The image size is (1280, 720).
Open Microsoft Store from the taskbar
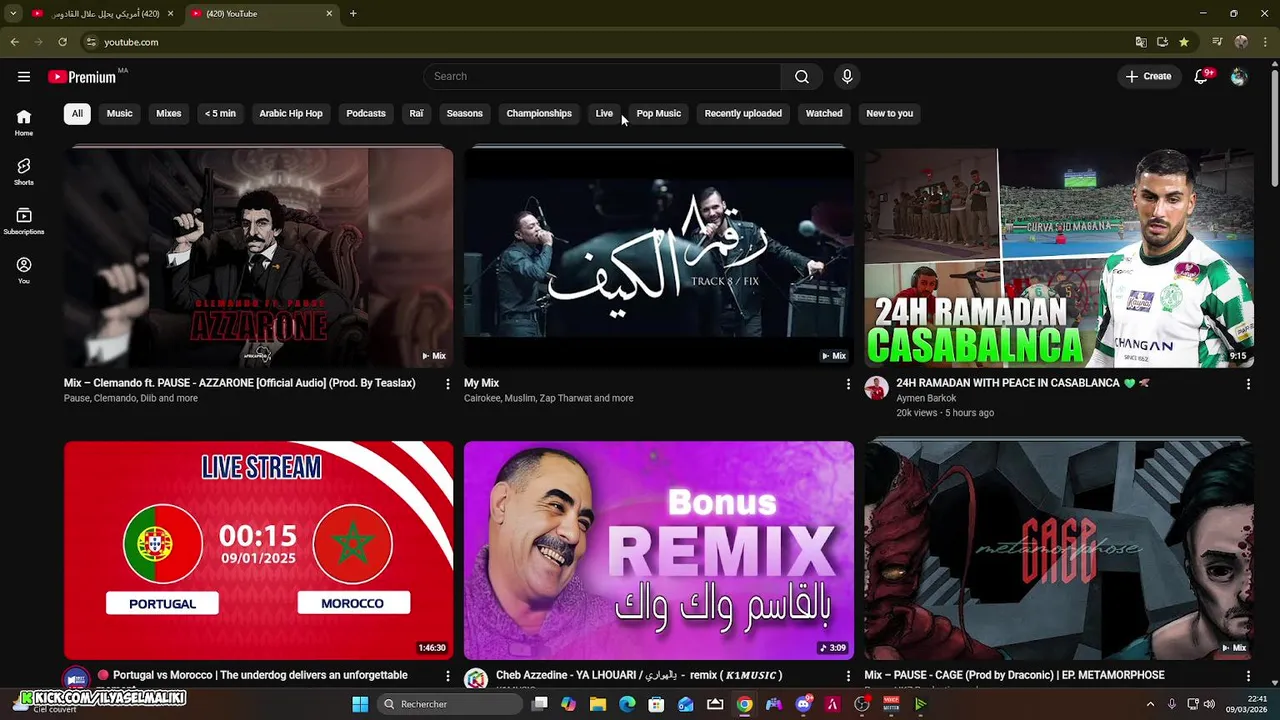[656, 704]
